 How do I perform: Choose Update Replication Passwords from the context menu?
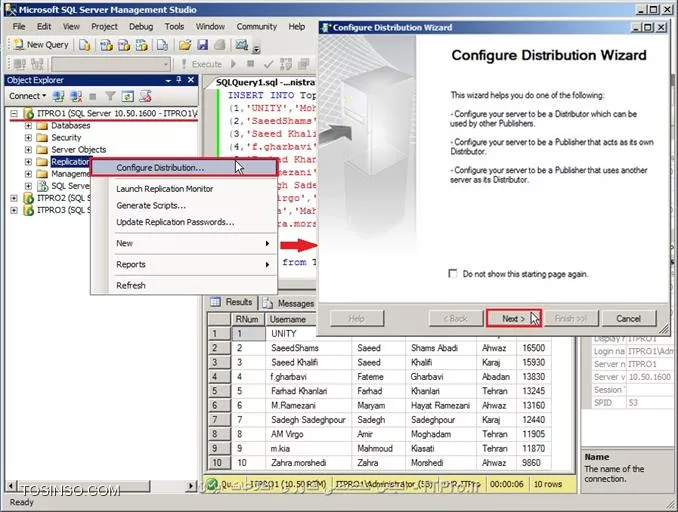[x=184, y=222]
